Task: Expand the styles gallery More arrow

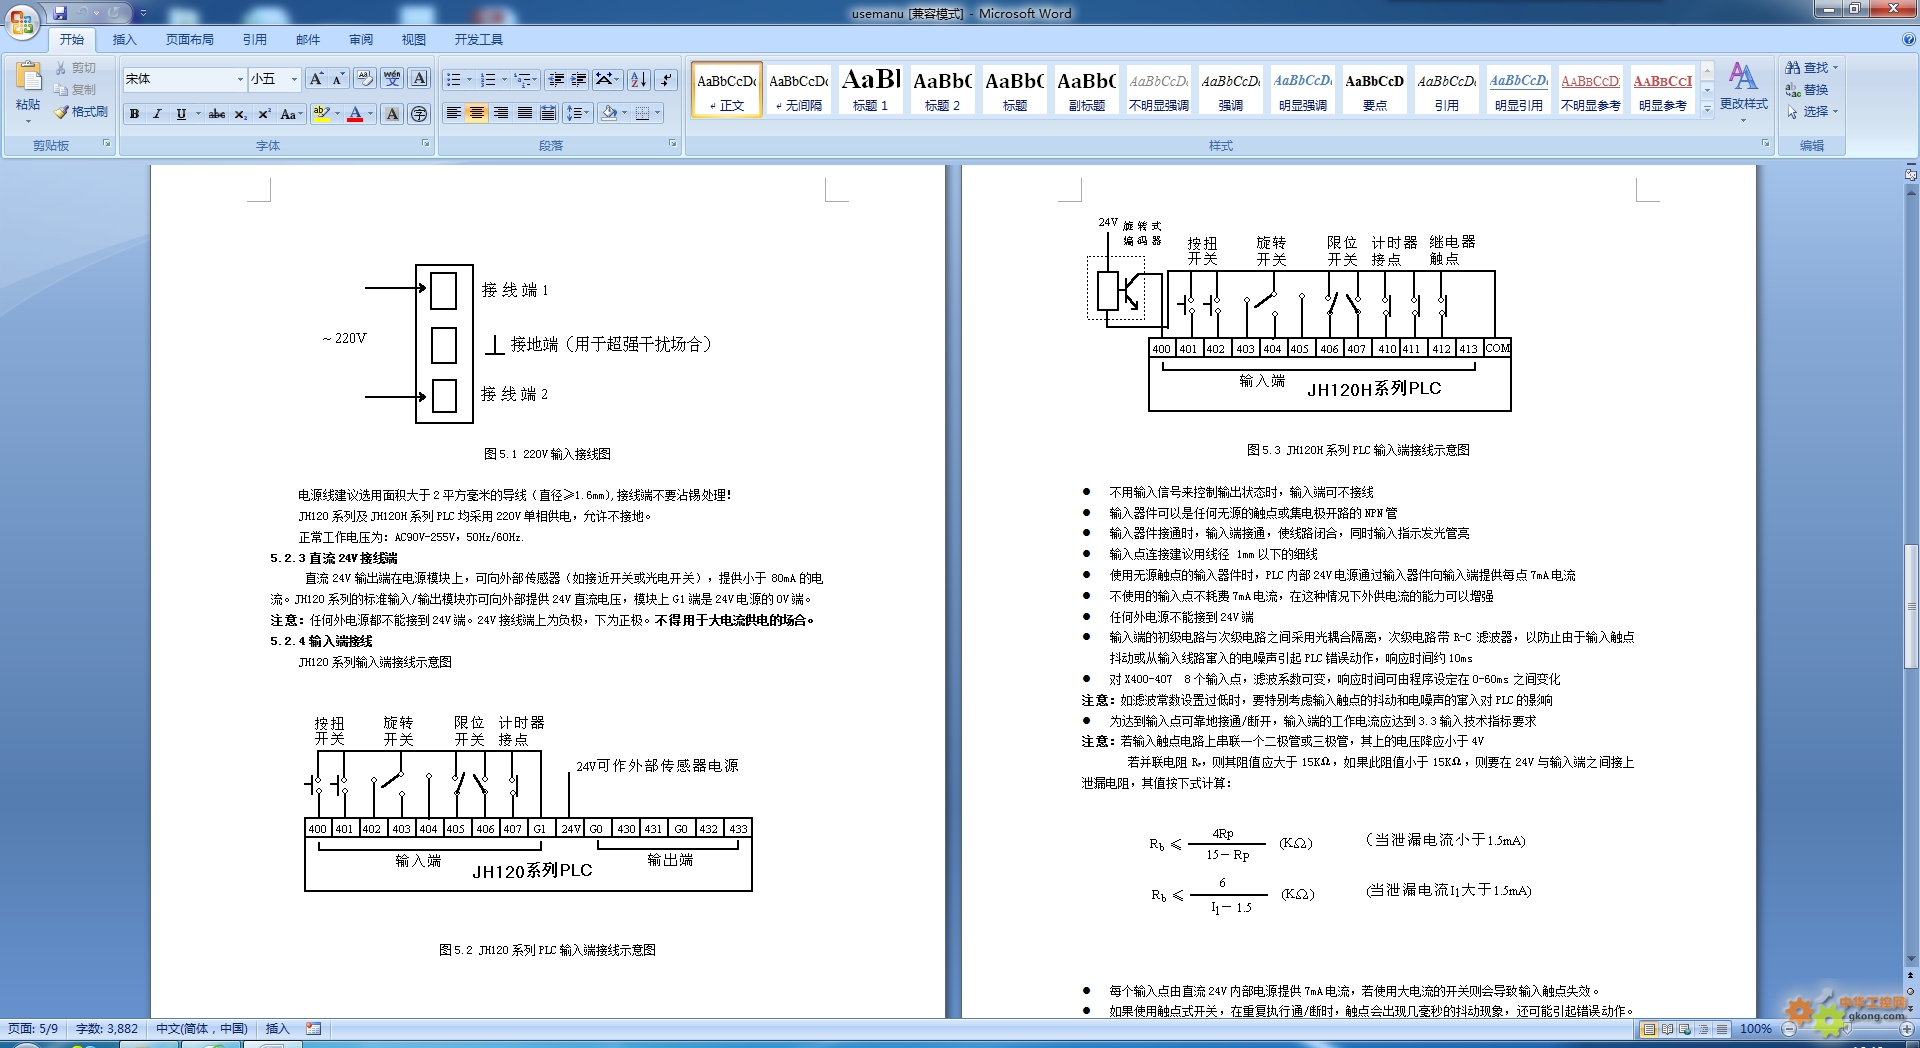Action: (1707, 110)
